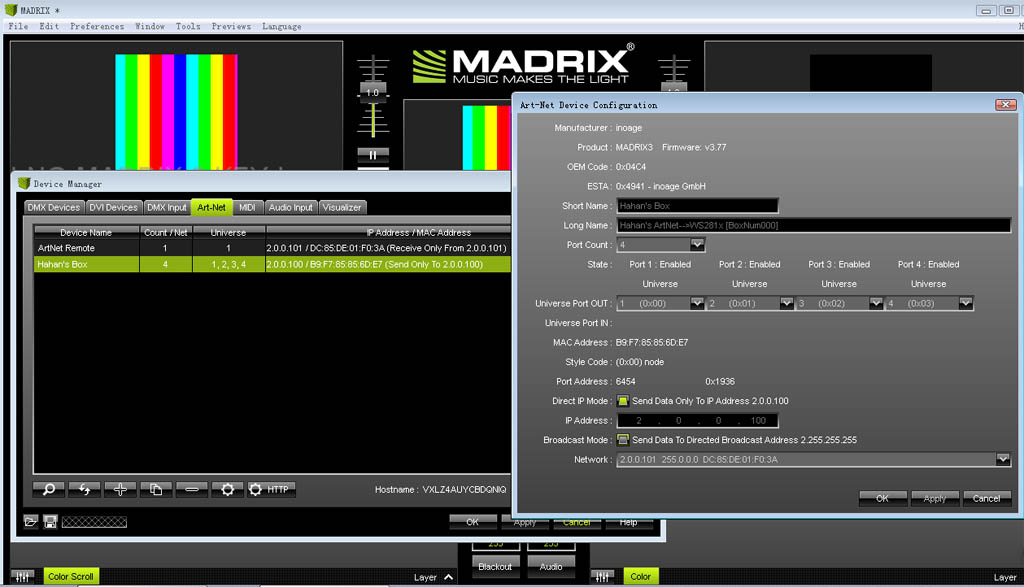Toggle Direct IP Mode checkbox
The image size is (1024, 587).
tap(623, 401)
